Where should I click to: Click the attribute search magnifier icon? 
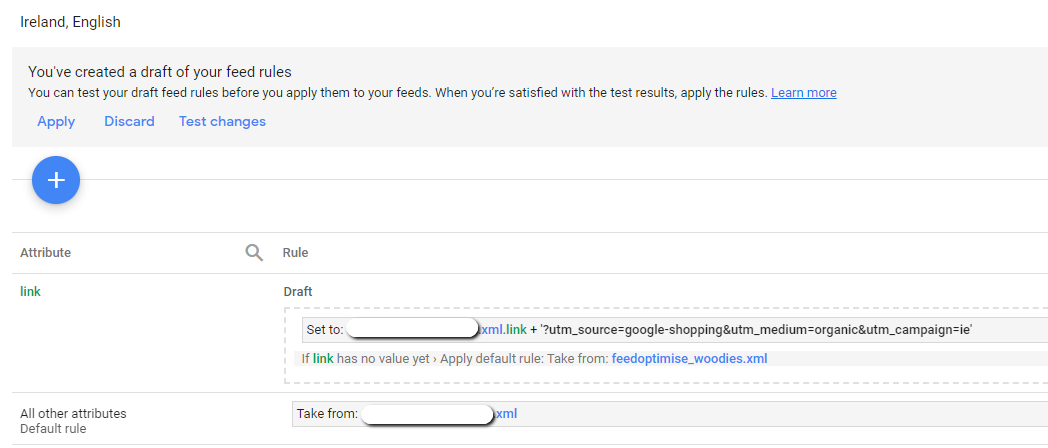(x=254, y=252)
